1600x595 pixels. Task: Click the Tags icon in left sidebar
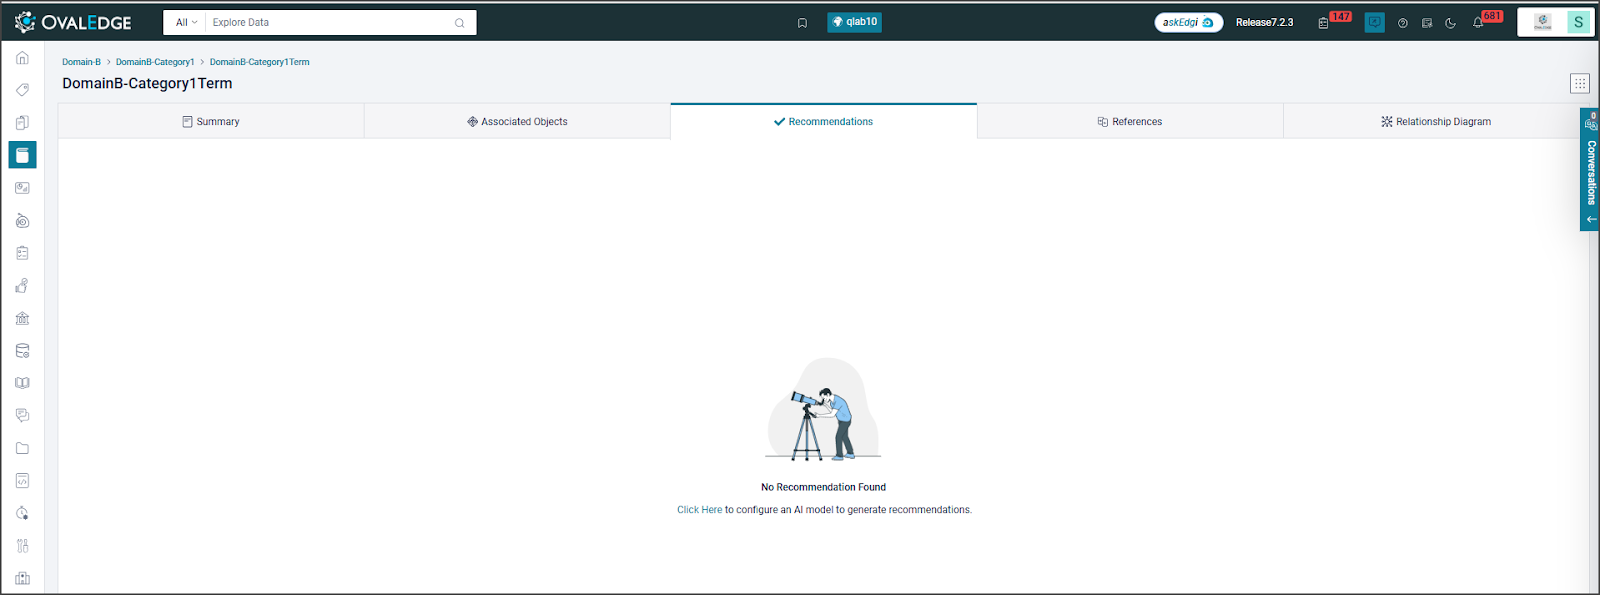click(22, 90)
